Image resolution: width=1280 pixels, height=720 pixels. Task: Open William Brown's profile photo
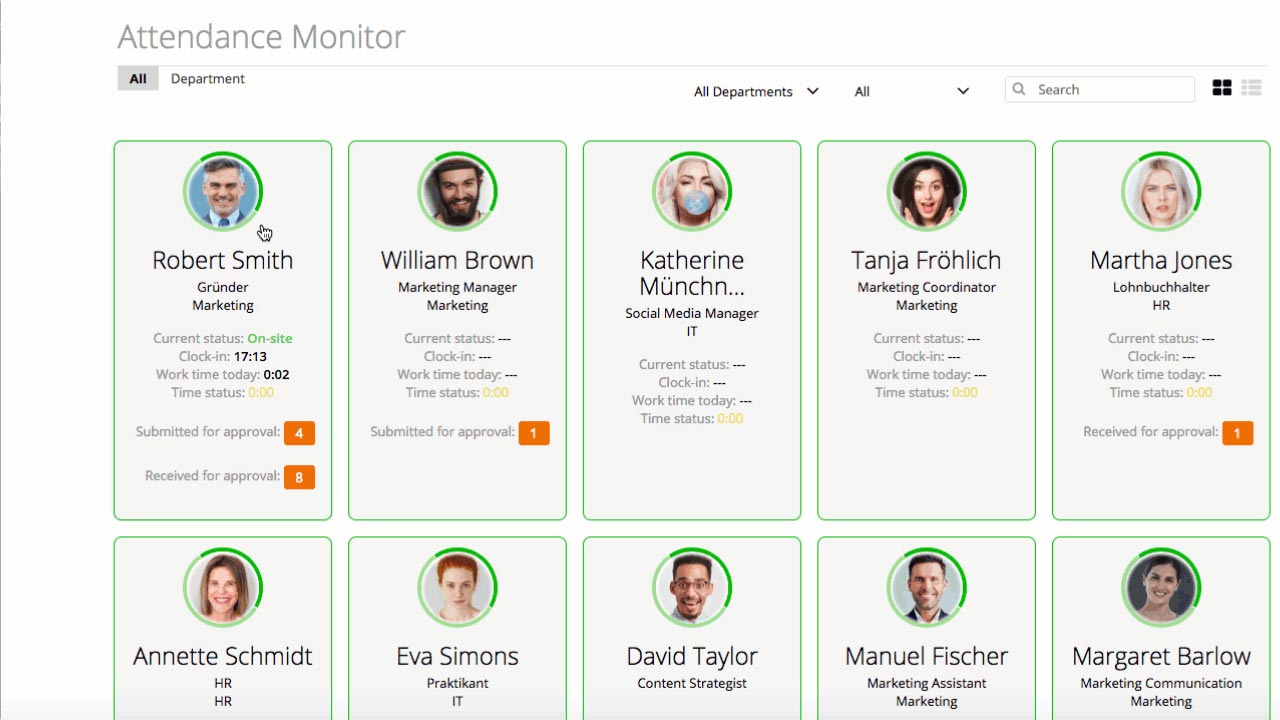tap(457, 191)
